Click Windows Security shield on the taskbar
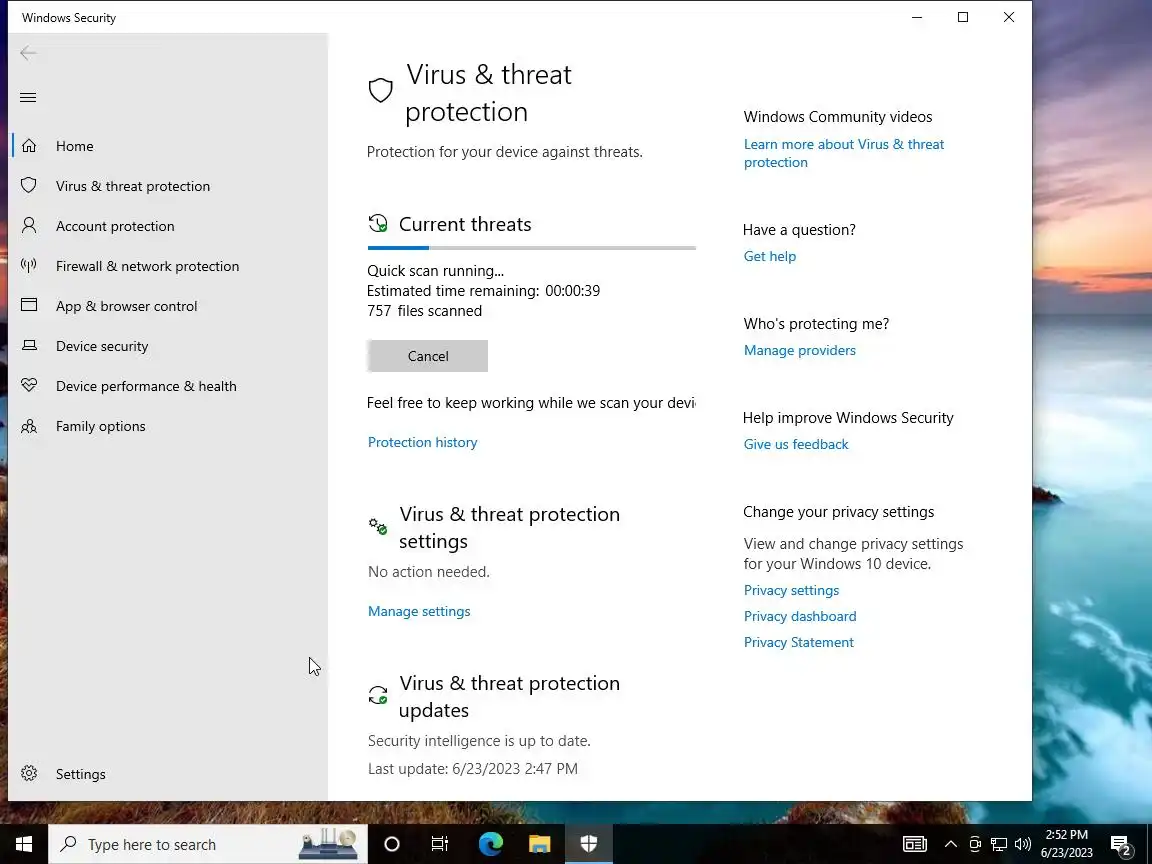Viewport: 1152px width, 864px height. pos(588,844)
